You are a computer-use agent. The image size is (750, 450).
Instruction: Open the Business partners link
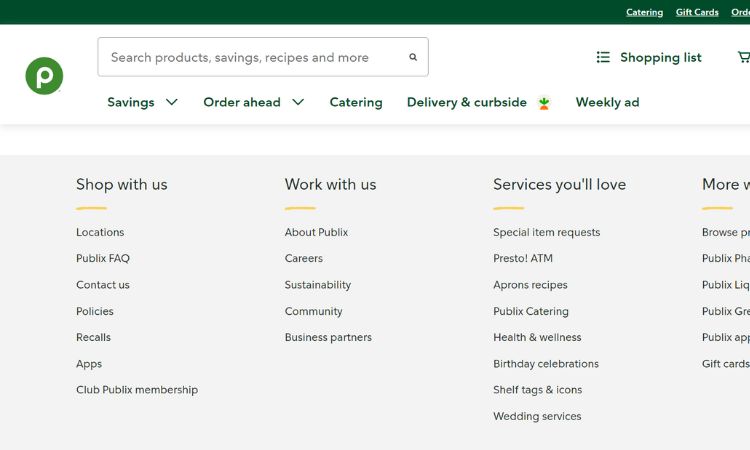tap(328, 337)
